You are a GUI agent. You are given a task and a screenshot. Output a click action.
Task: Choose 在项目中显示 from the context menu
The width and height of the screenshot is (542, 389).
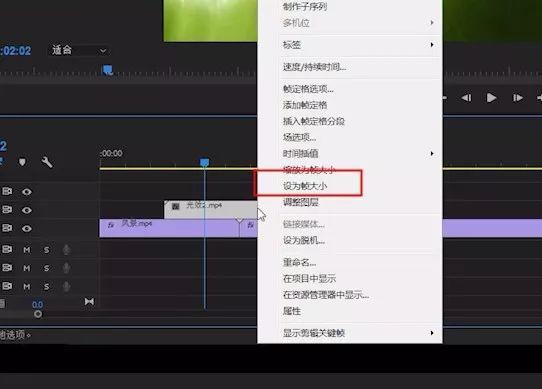[309, 278]
